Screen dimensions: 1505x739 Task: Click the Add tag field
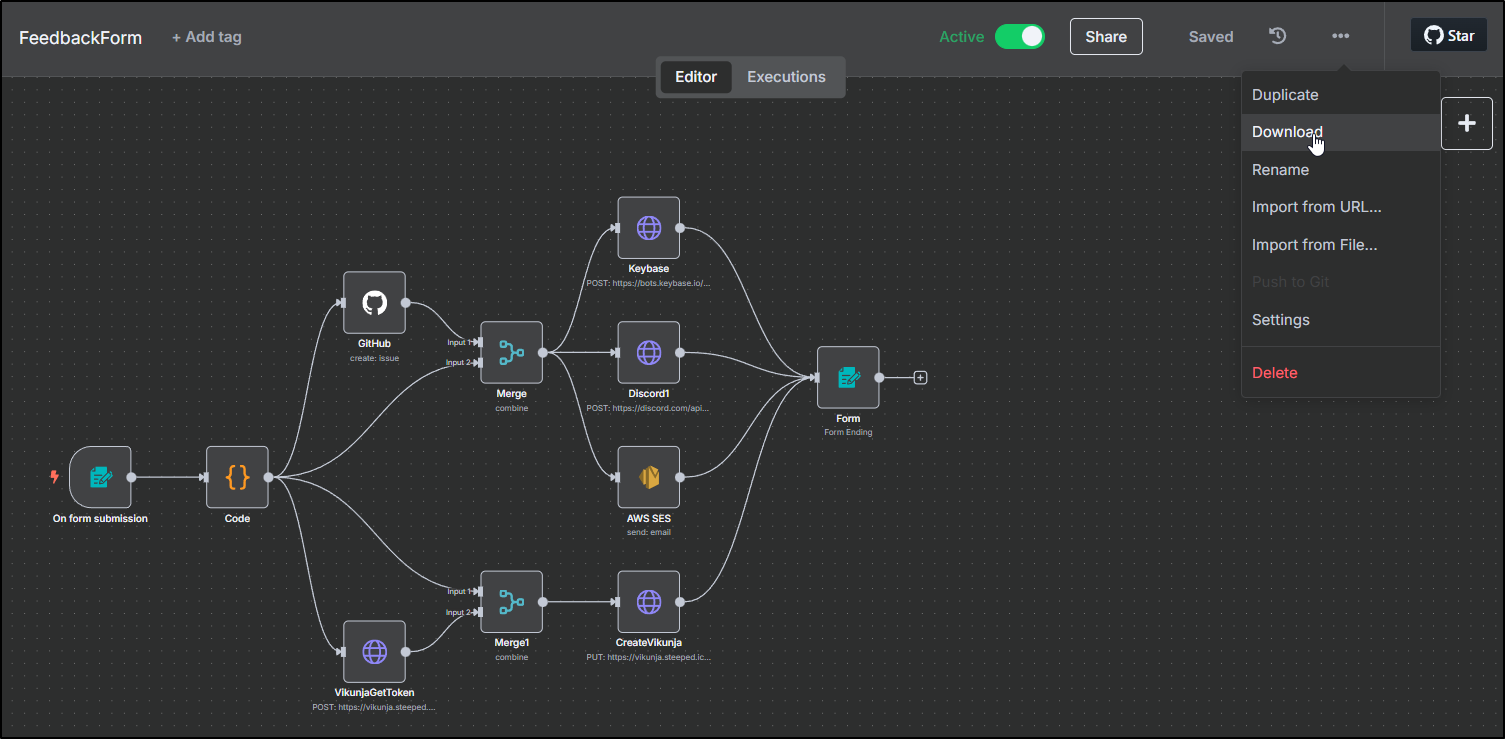[x=207, y=37]
